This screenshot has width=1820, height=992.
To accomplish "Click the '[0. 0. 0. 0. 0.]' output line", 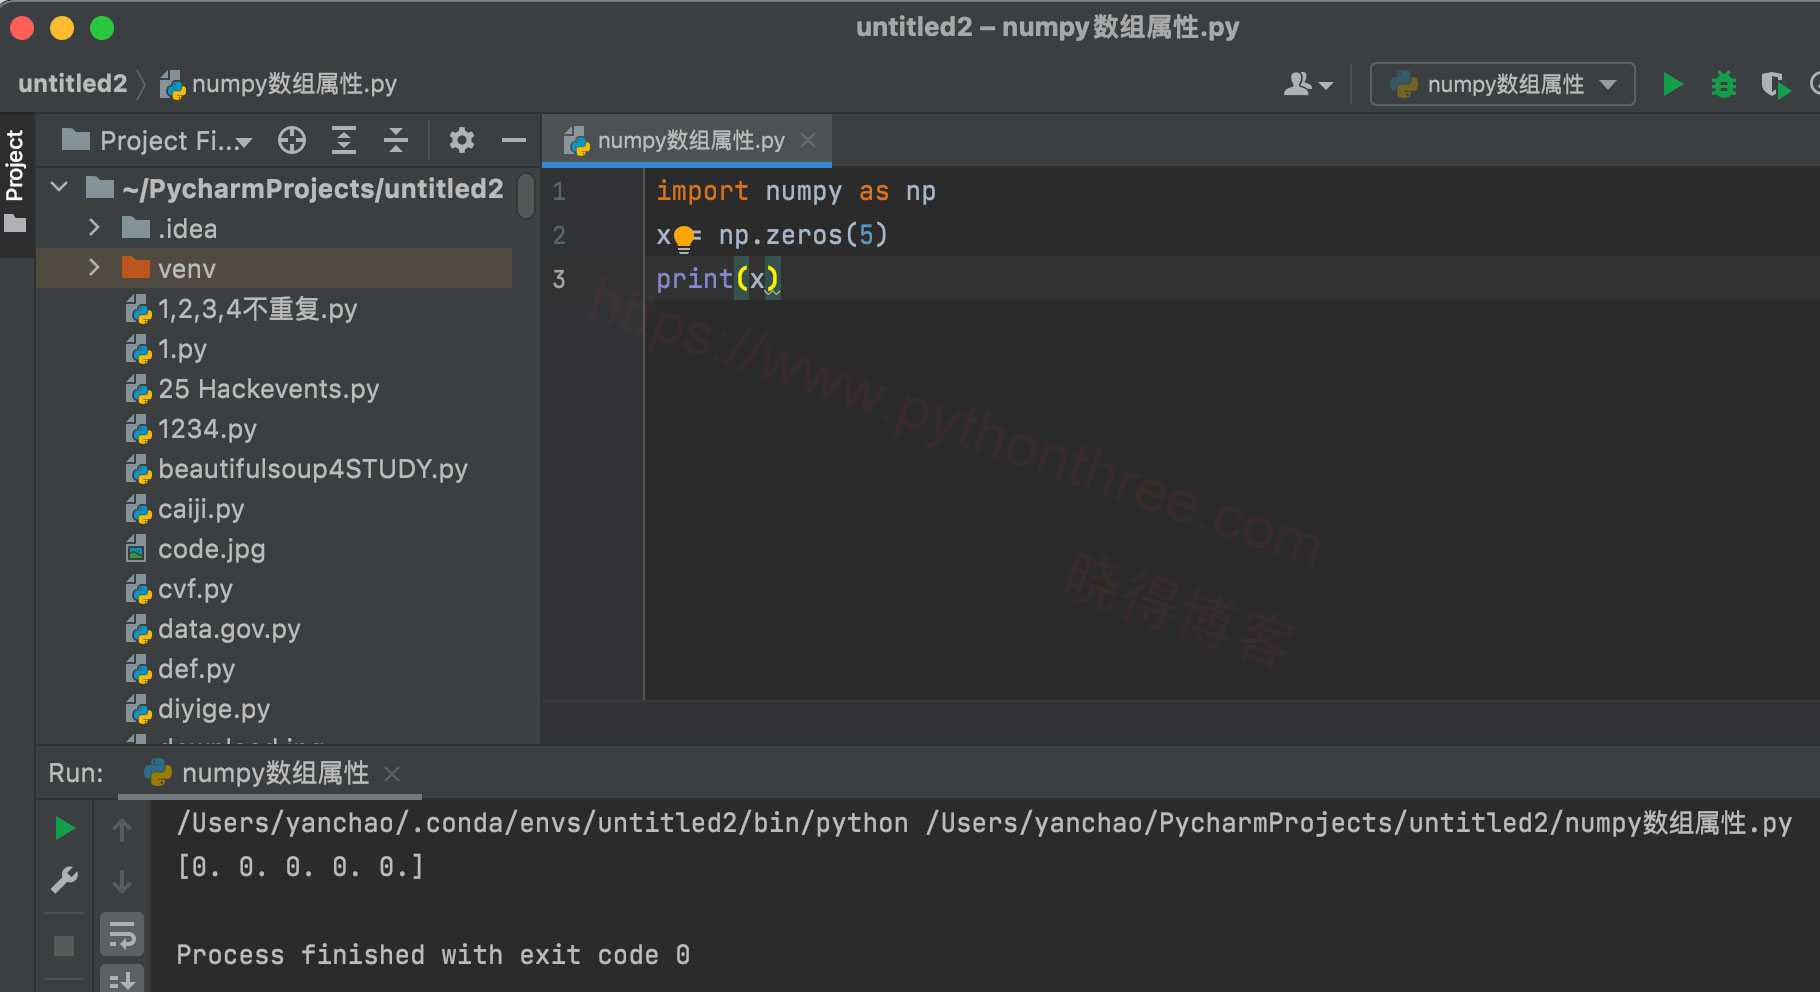I will click(x=300, y=866).
